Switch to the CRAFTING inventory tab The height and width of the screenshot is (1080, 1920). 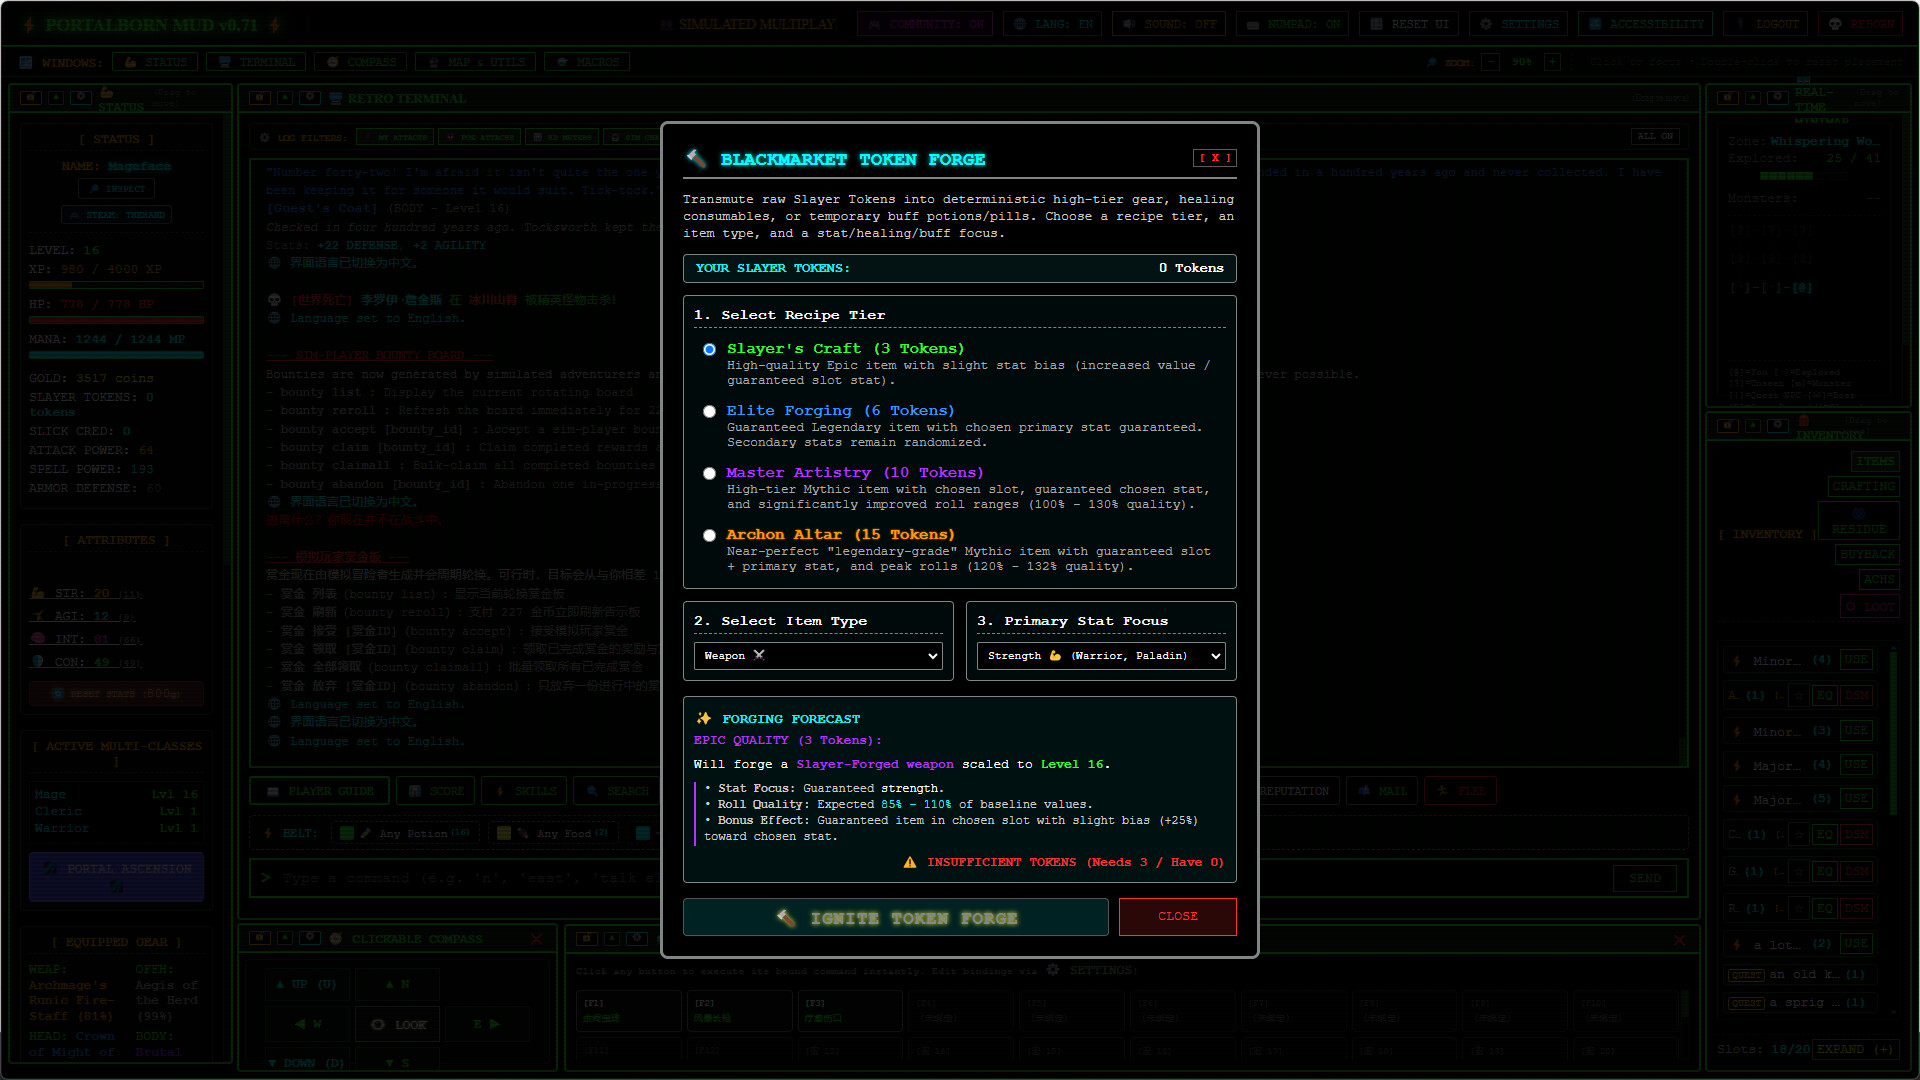[1863, 486]
